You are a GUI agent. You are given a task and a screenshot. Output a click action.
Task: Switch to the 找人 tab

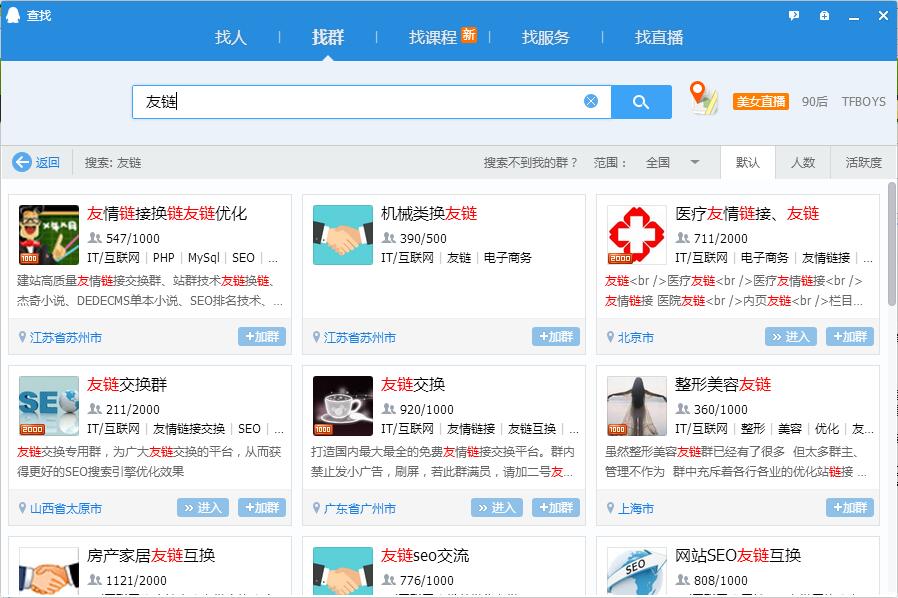point(230,36)
